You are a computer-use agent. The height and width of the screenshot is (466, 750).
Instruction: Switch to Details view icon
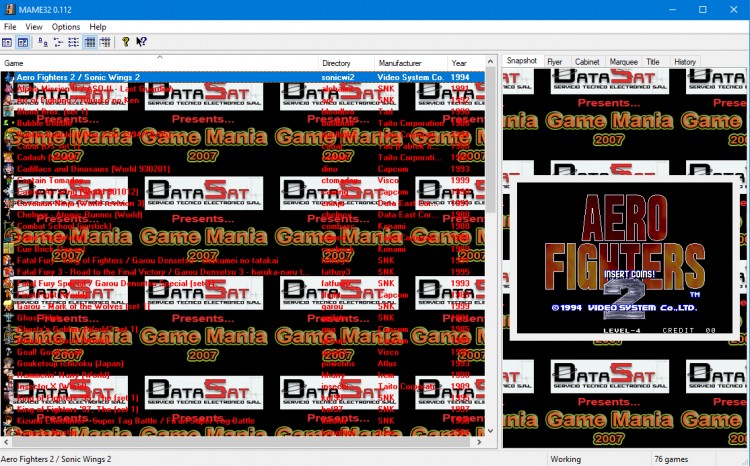coord(89,42)
